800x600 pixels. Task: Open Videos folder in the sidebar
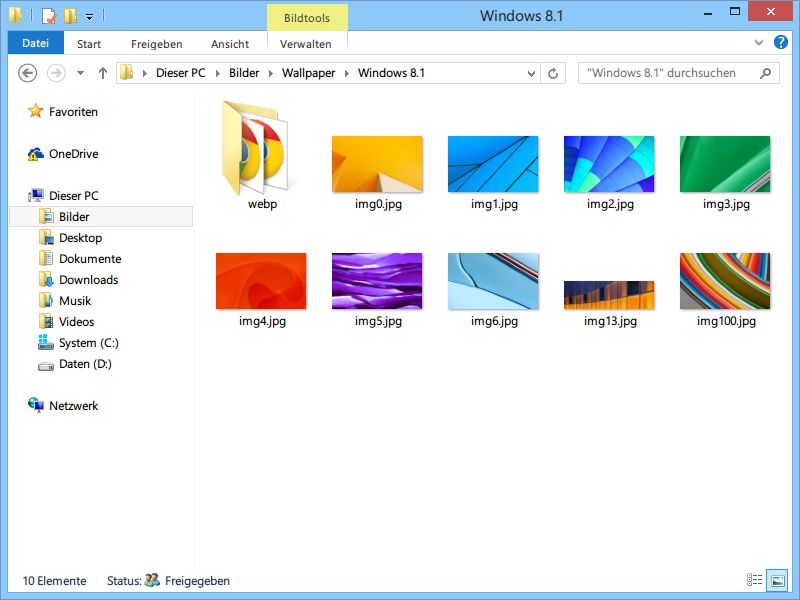point(77,321)
